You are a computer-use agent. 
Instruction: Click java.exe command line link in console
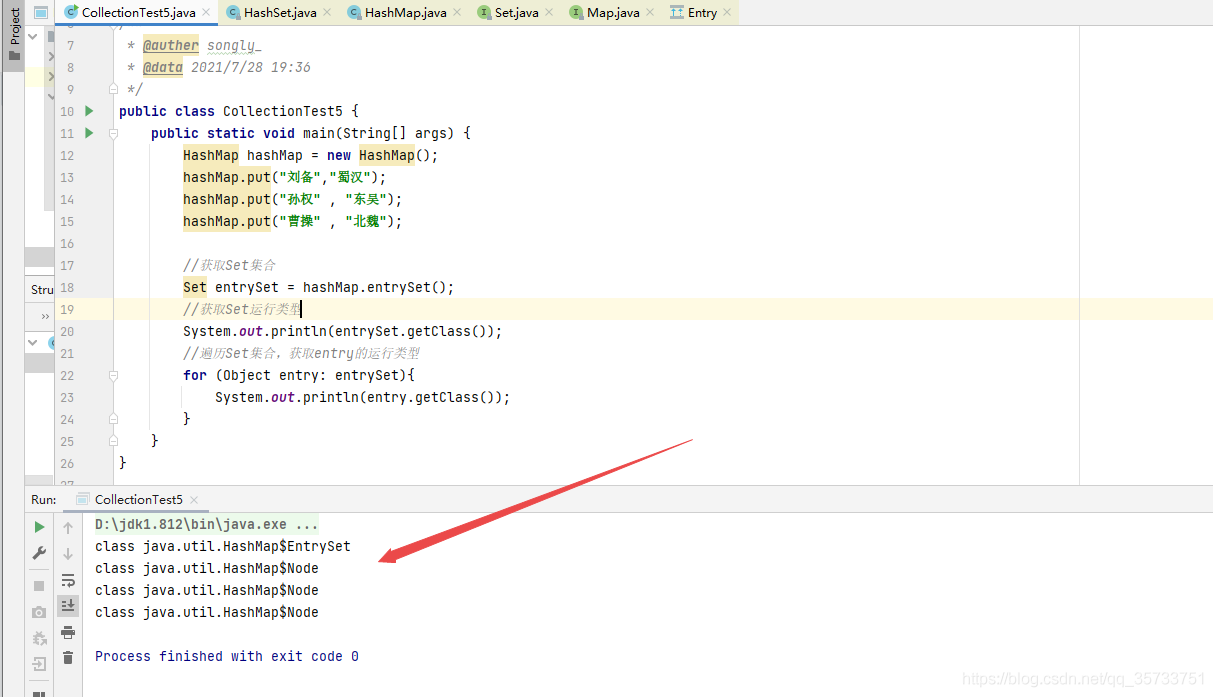207,524
